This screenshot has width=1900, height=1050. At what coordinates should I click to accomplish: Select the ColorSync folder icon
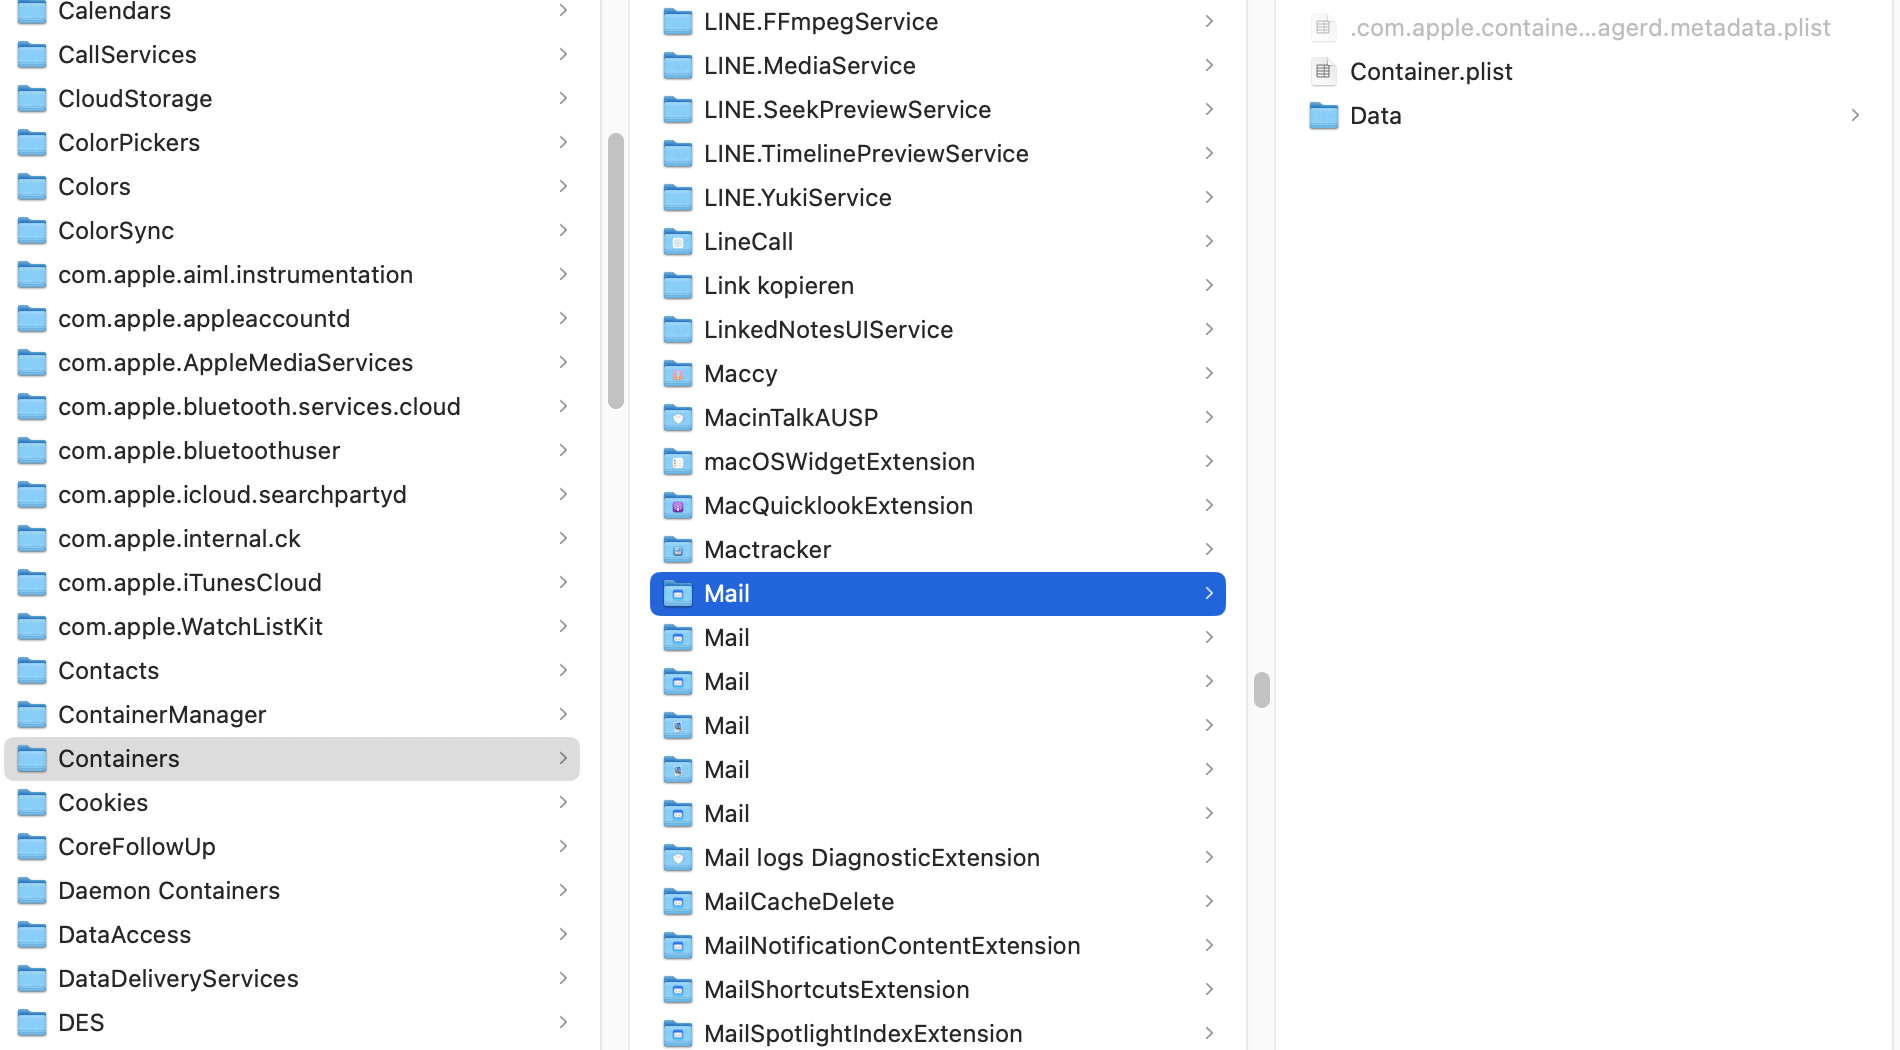32,231
